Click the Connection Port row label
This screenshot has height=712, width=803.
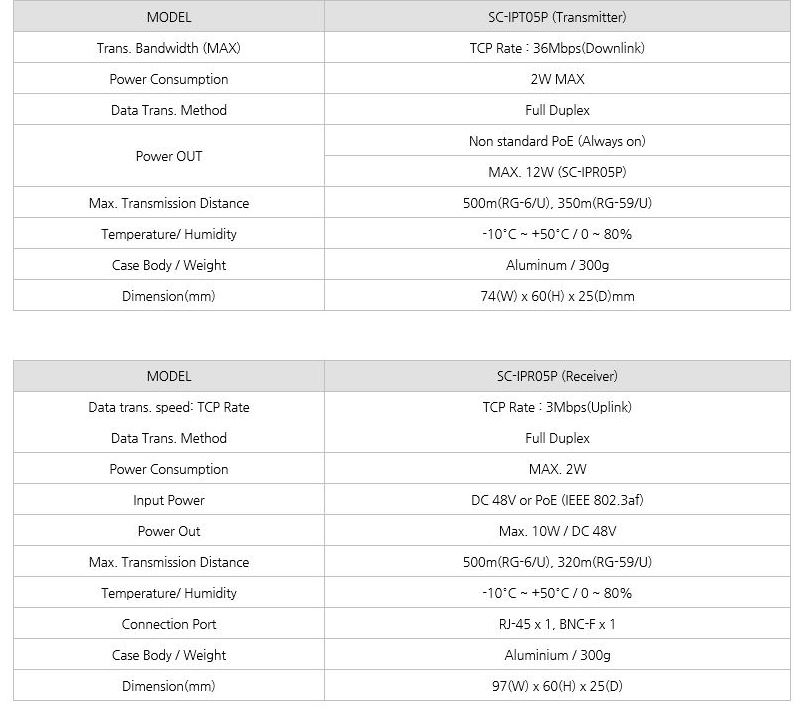[x=169, y=624]
